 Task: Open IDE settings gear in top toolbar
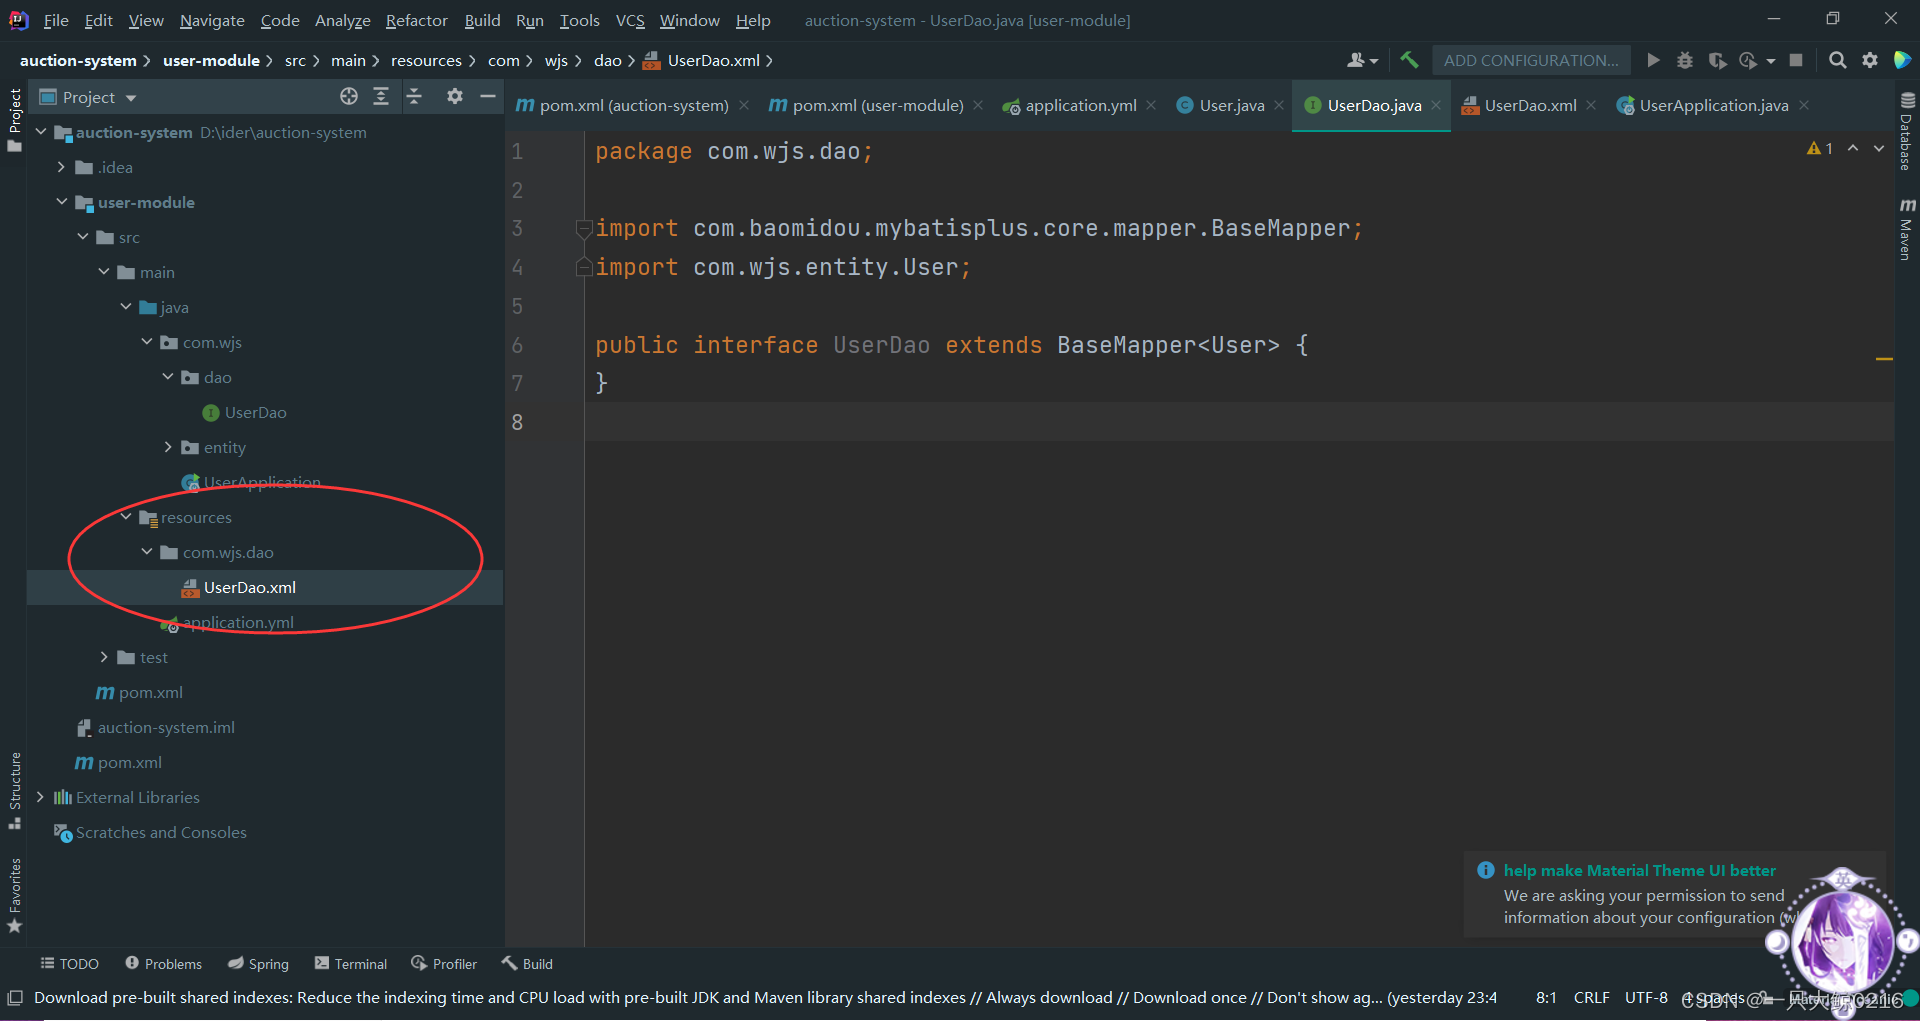(x=1870, y=60)
